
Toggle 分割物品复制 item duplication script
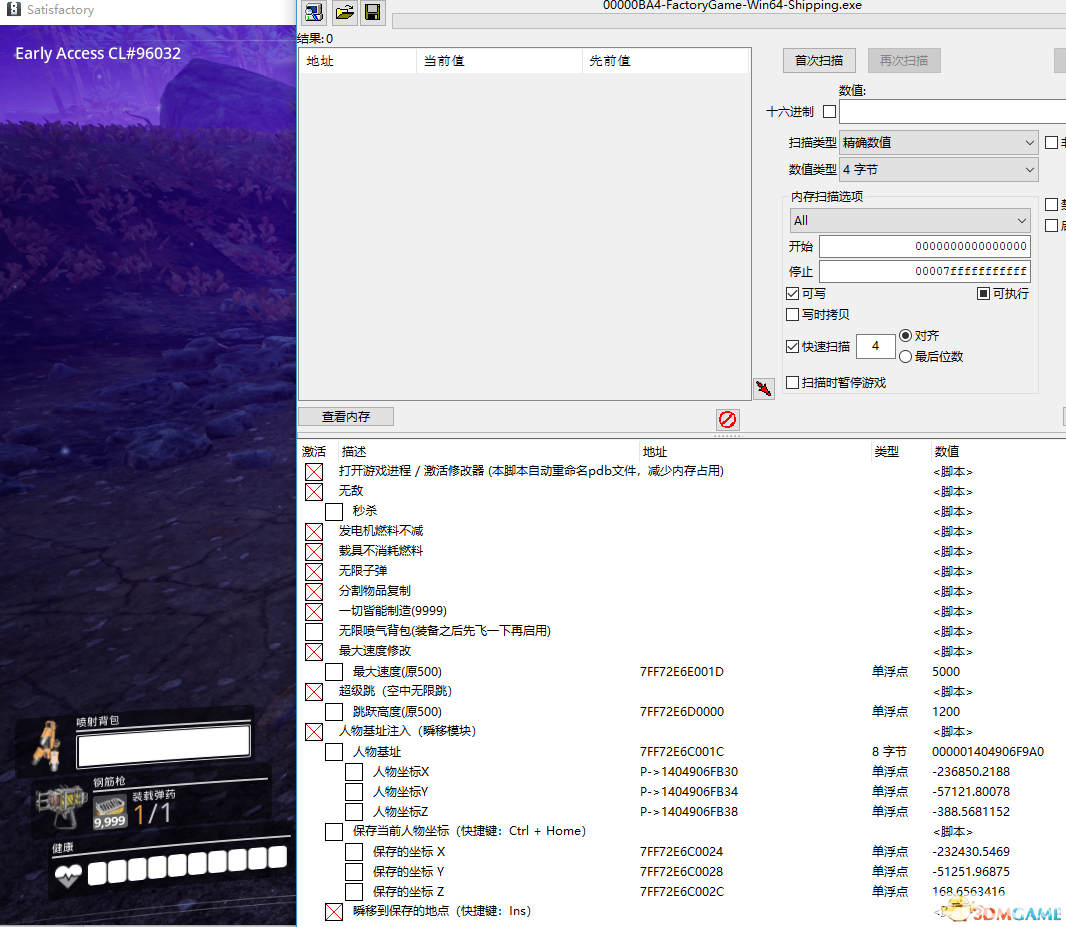(x=313, y=591)
